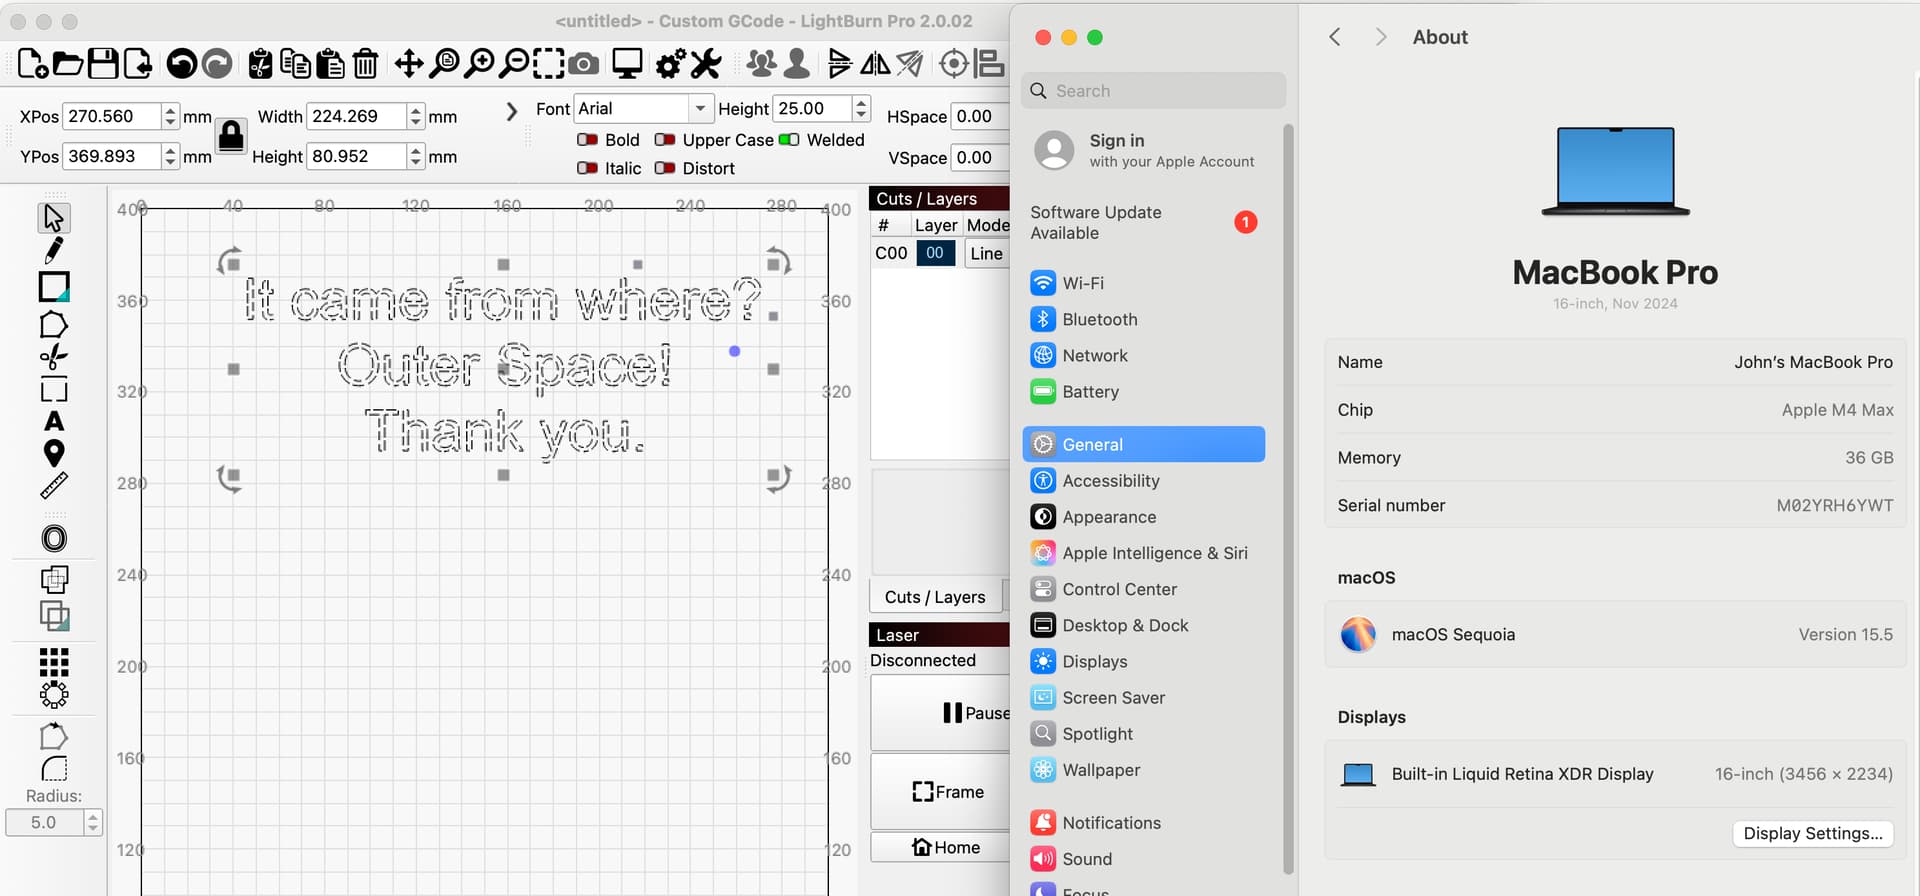Screen dimensions: 1920x896
Task: Click the Display Settings... button
Action: point(1812,834)
